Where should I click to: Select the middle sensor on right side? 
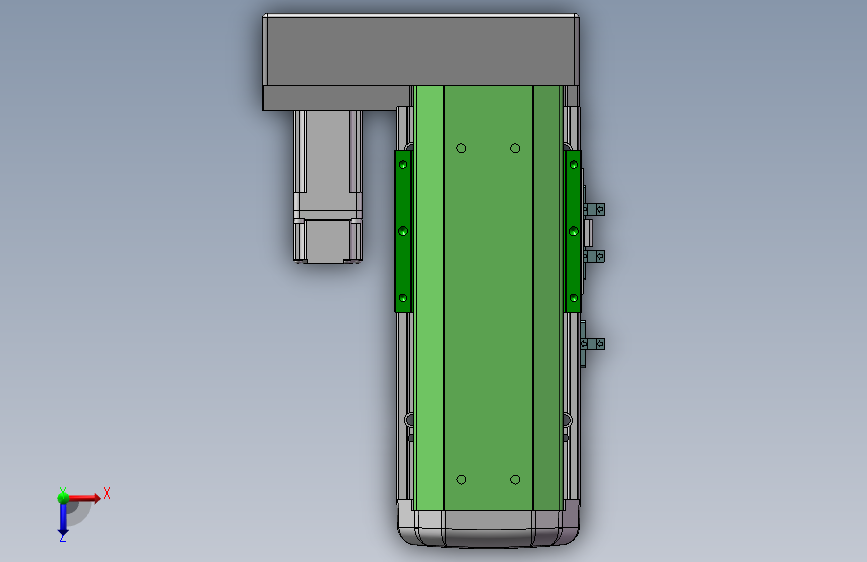click(x=594, y=256)
